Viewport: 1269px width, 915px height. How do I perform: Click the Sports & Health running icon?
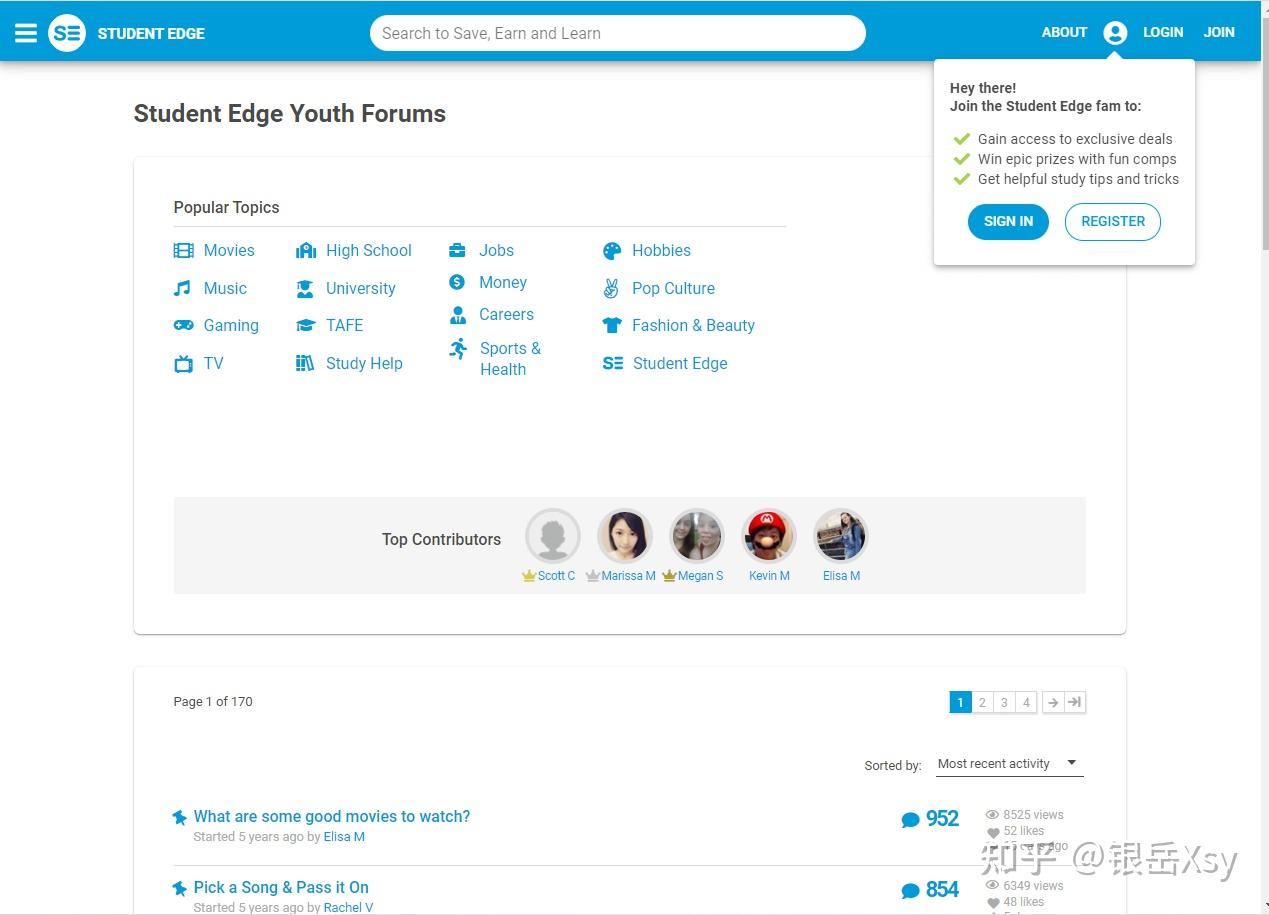click(x=458, y=349)
